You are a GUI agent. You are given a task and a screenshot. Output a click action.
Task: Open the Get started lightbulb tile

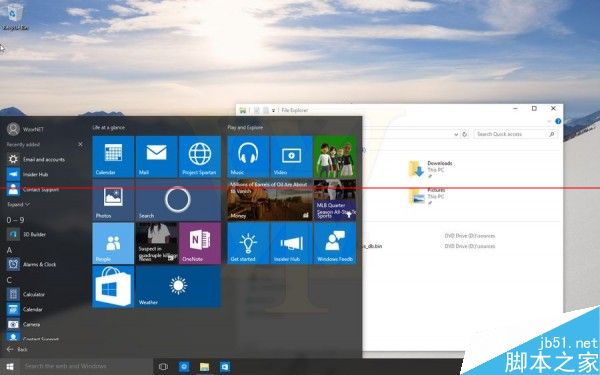(248, 243)
